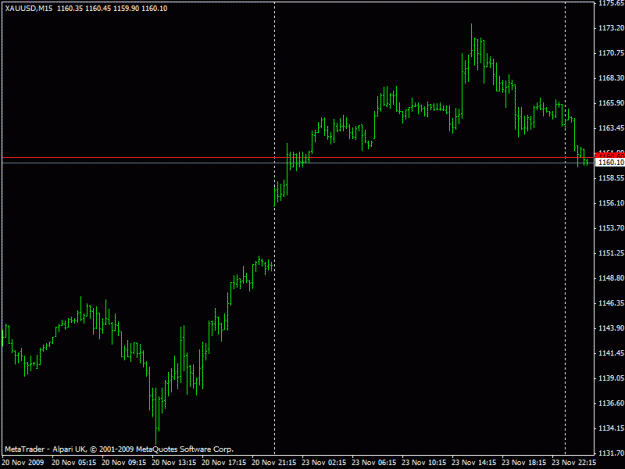This screenshot has width=625, height=469.
Task: Click the 1163.45 price scale label
Action: pos(611,128)
